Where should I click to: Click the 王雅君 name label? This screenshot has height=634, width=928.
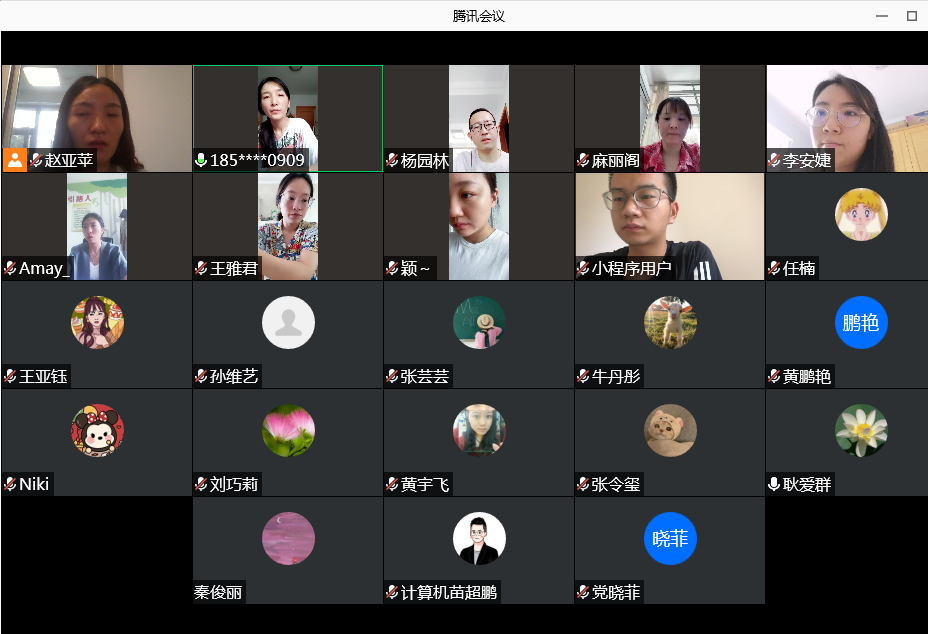click(x=234, y=269)
